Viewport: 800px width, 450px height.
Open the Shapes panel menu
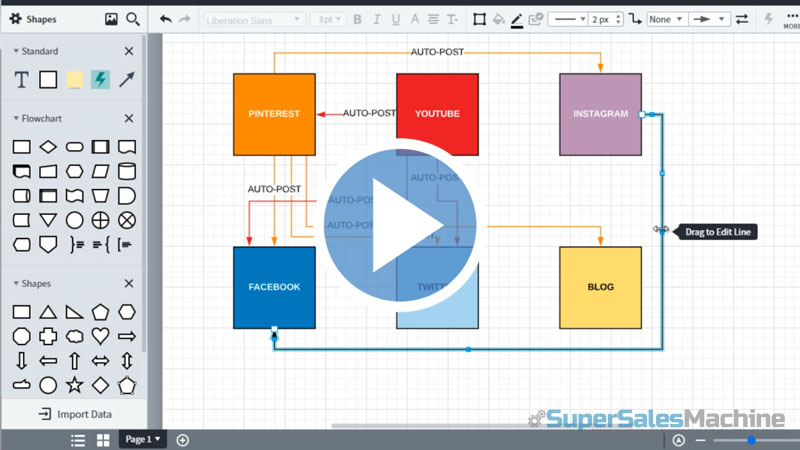16,19
